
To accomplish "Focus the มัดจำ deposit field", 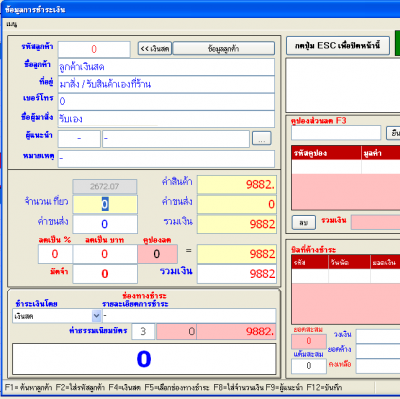I will pyautogui.click(x=105, y=274).
